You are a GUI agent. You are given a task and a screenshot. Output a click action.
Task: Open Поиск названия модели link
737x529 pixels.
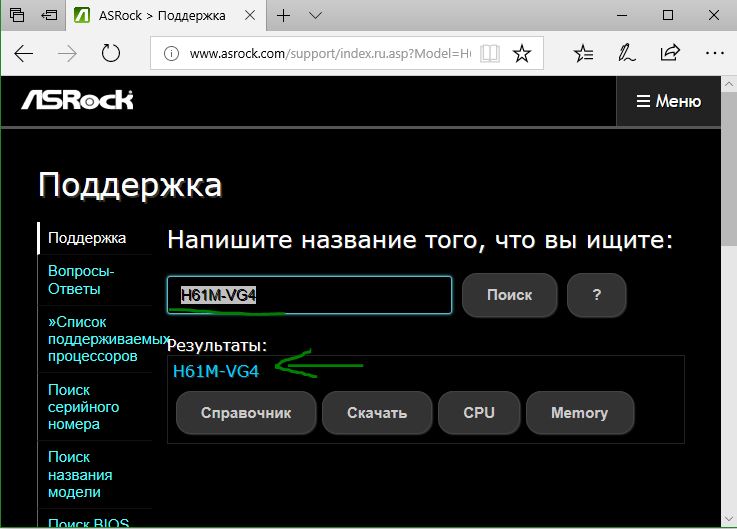80,474
